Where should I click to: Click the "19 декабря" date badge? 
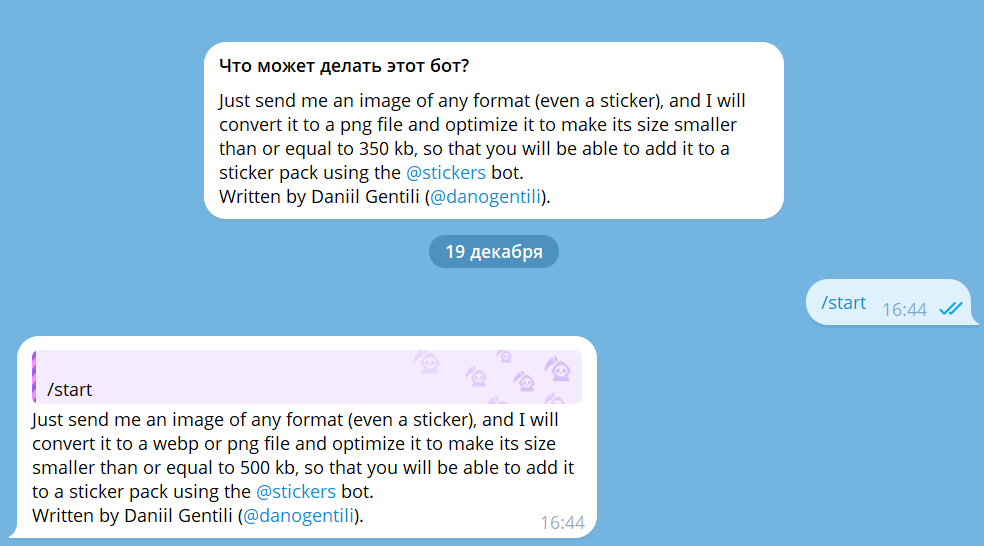click(x=494, y=252)
